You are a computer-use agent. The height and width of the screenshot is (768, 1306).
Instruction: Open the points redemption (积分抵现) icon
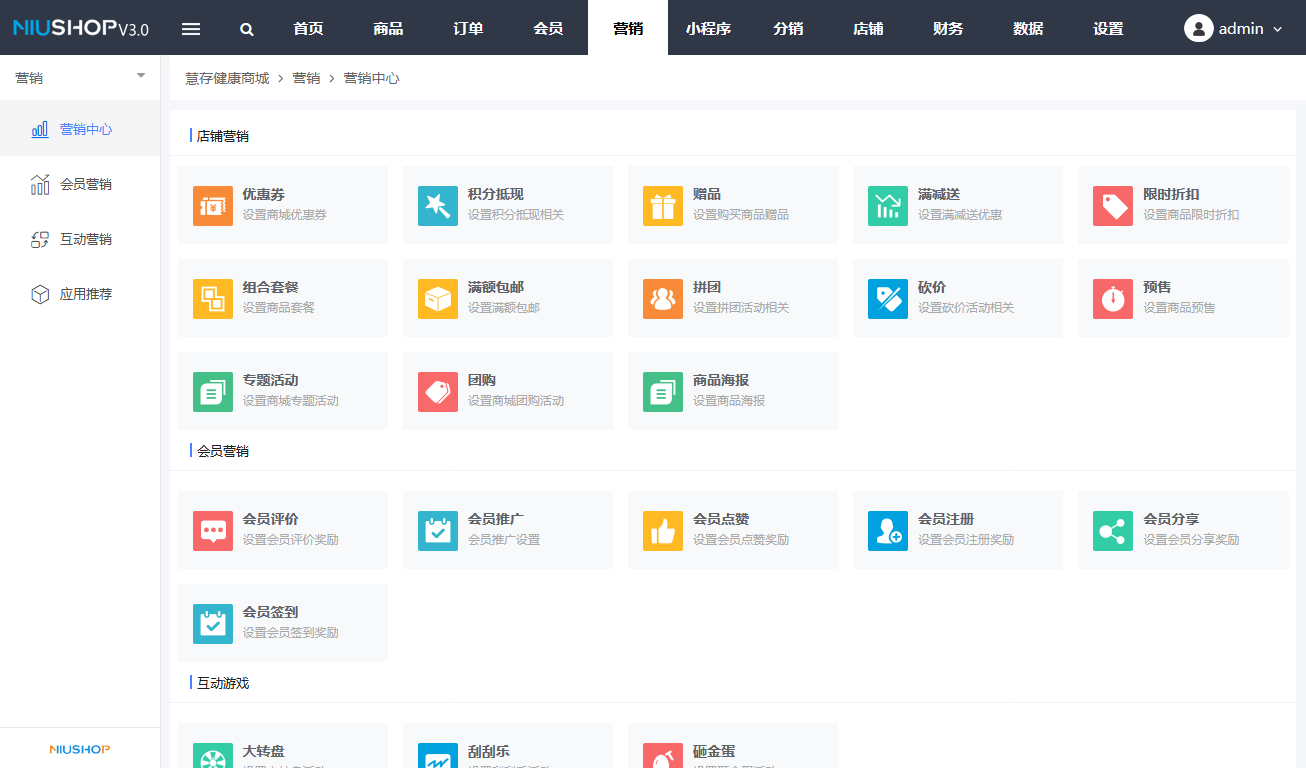point(437,205)
